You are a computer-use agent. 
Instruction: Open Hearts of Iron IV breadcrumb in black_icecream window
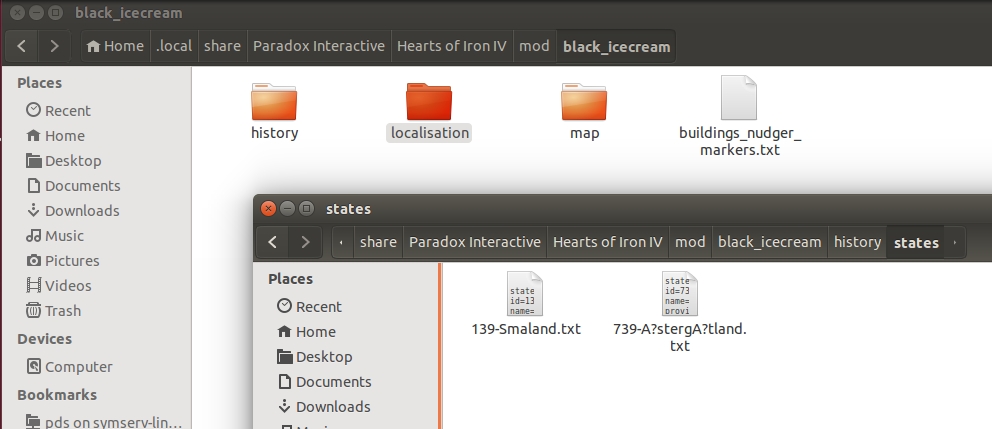tap(452, 46)
